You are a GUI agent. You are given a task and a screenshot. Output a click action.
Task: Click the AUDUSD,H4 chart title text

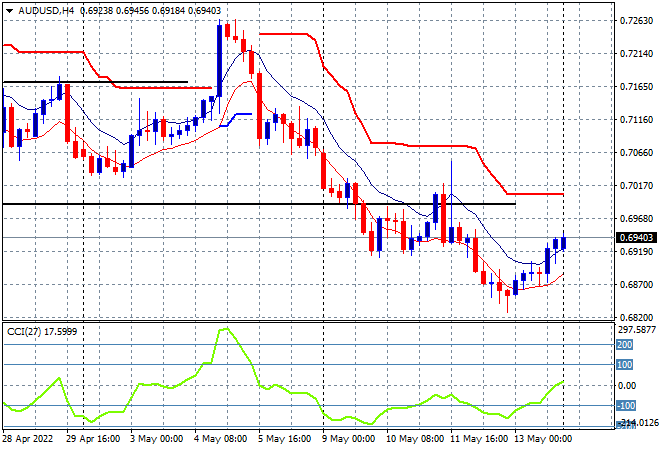pos(46,11)
